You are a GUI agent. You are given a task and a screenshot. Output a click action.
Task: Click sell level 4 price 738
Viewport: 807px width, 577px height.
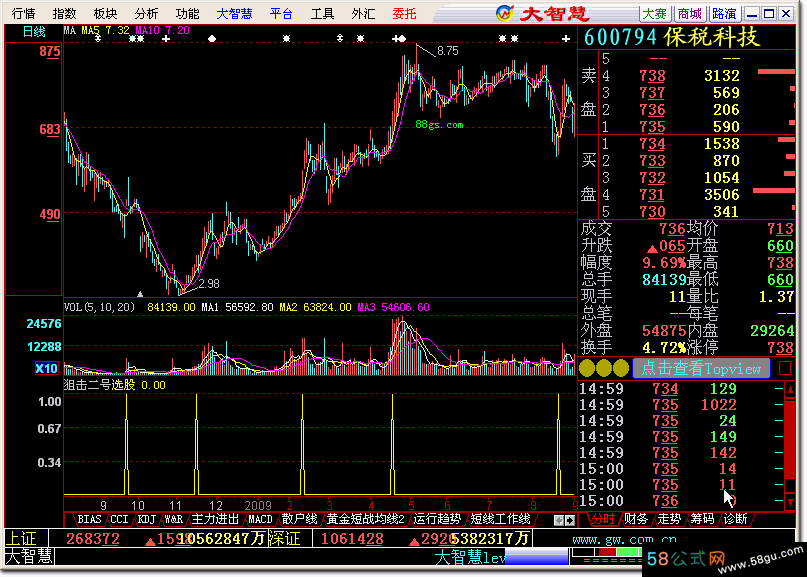652,76
